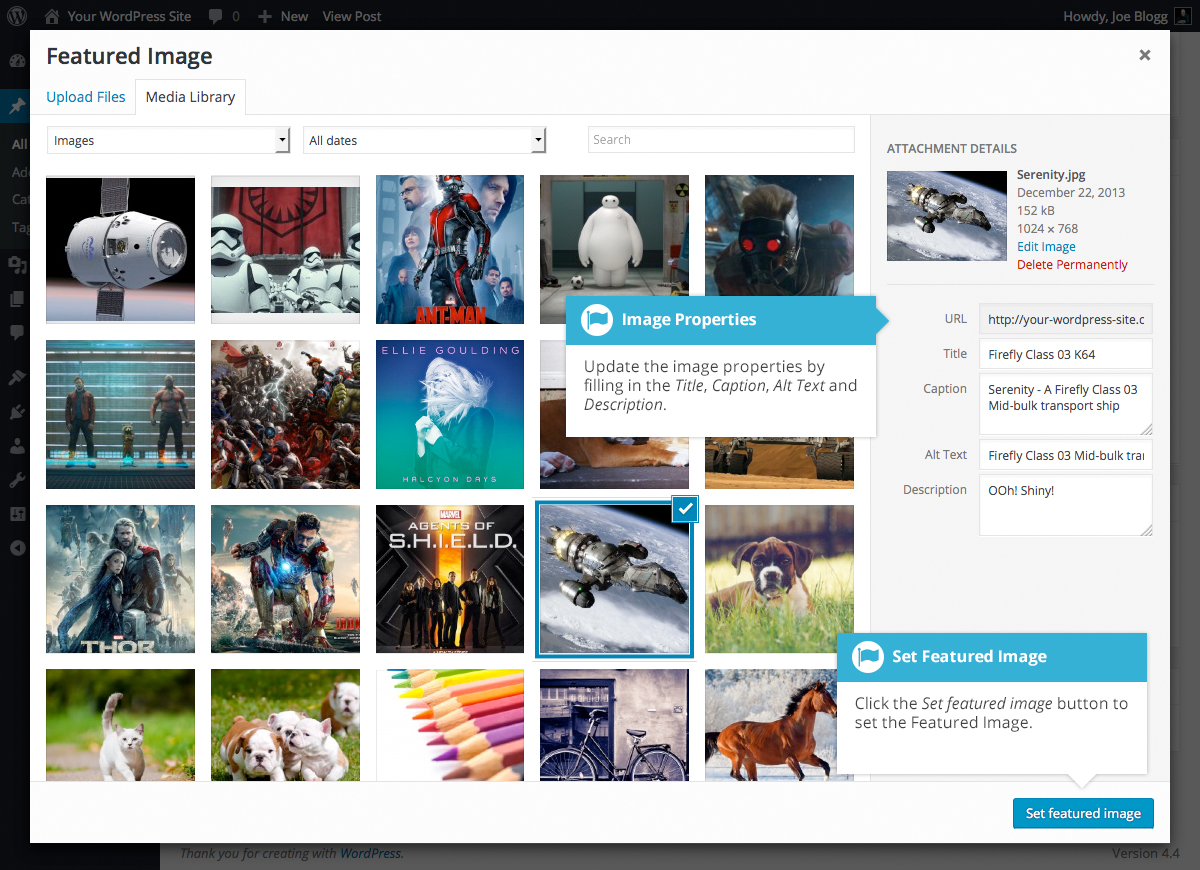Open Settings sliders icon in sidebar
Image resolution: width=1200 pixels, height=870 pixels.
click(x=17, y=514)
